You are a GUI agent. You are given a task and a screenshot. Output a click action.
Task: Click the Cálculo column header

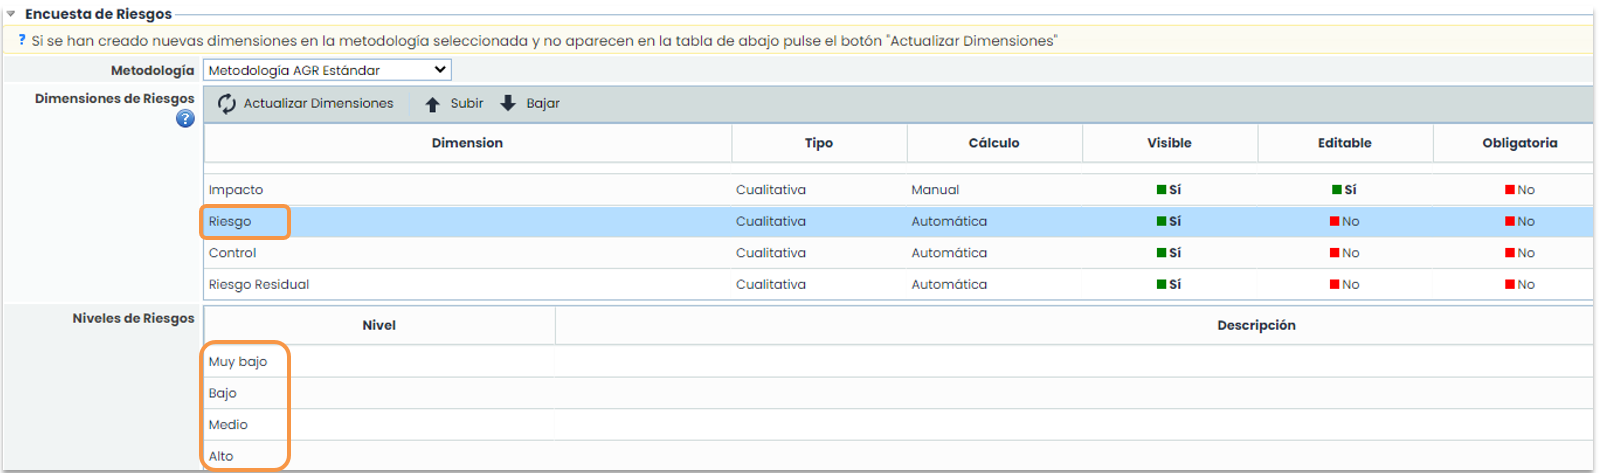click(993, 143)
